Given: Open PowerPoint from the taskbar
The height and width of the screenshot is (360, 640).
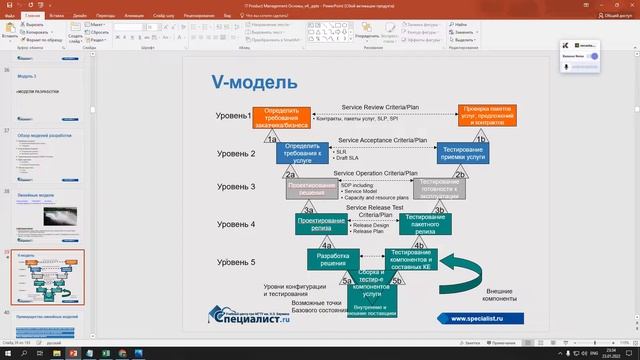Looking at the screenshot, I should (x=73, y=353).
